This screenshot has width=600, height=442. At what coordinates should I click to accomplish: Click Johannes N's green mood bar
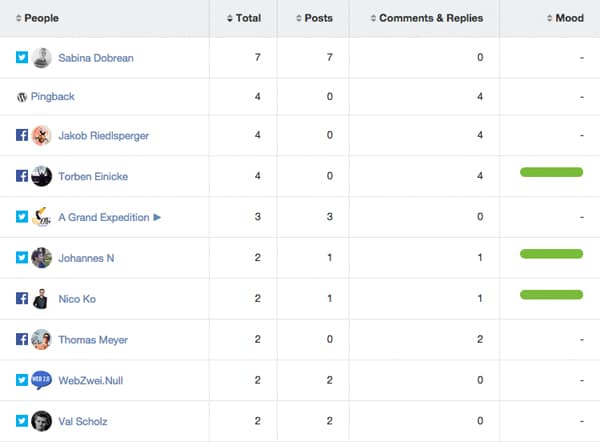pos(551,254)
